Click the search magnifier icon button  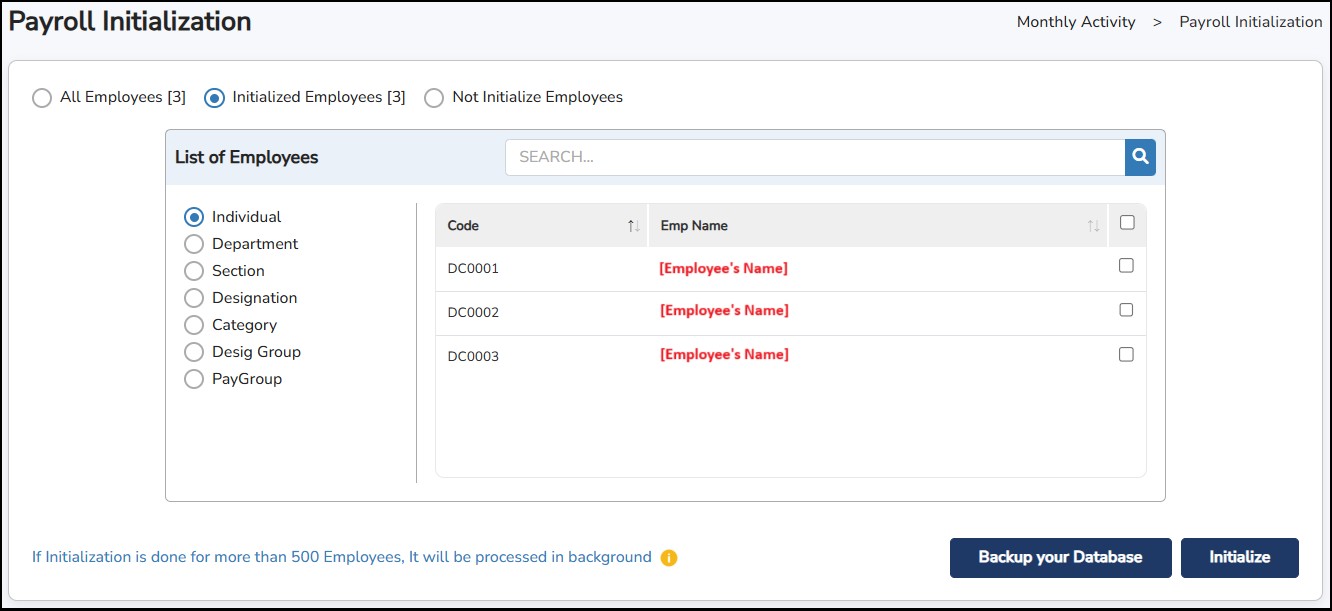1140,157
